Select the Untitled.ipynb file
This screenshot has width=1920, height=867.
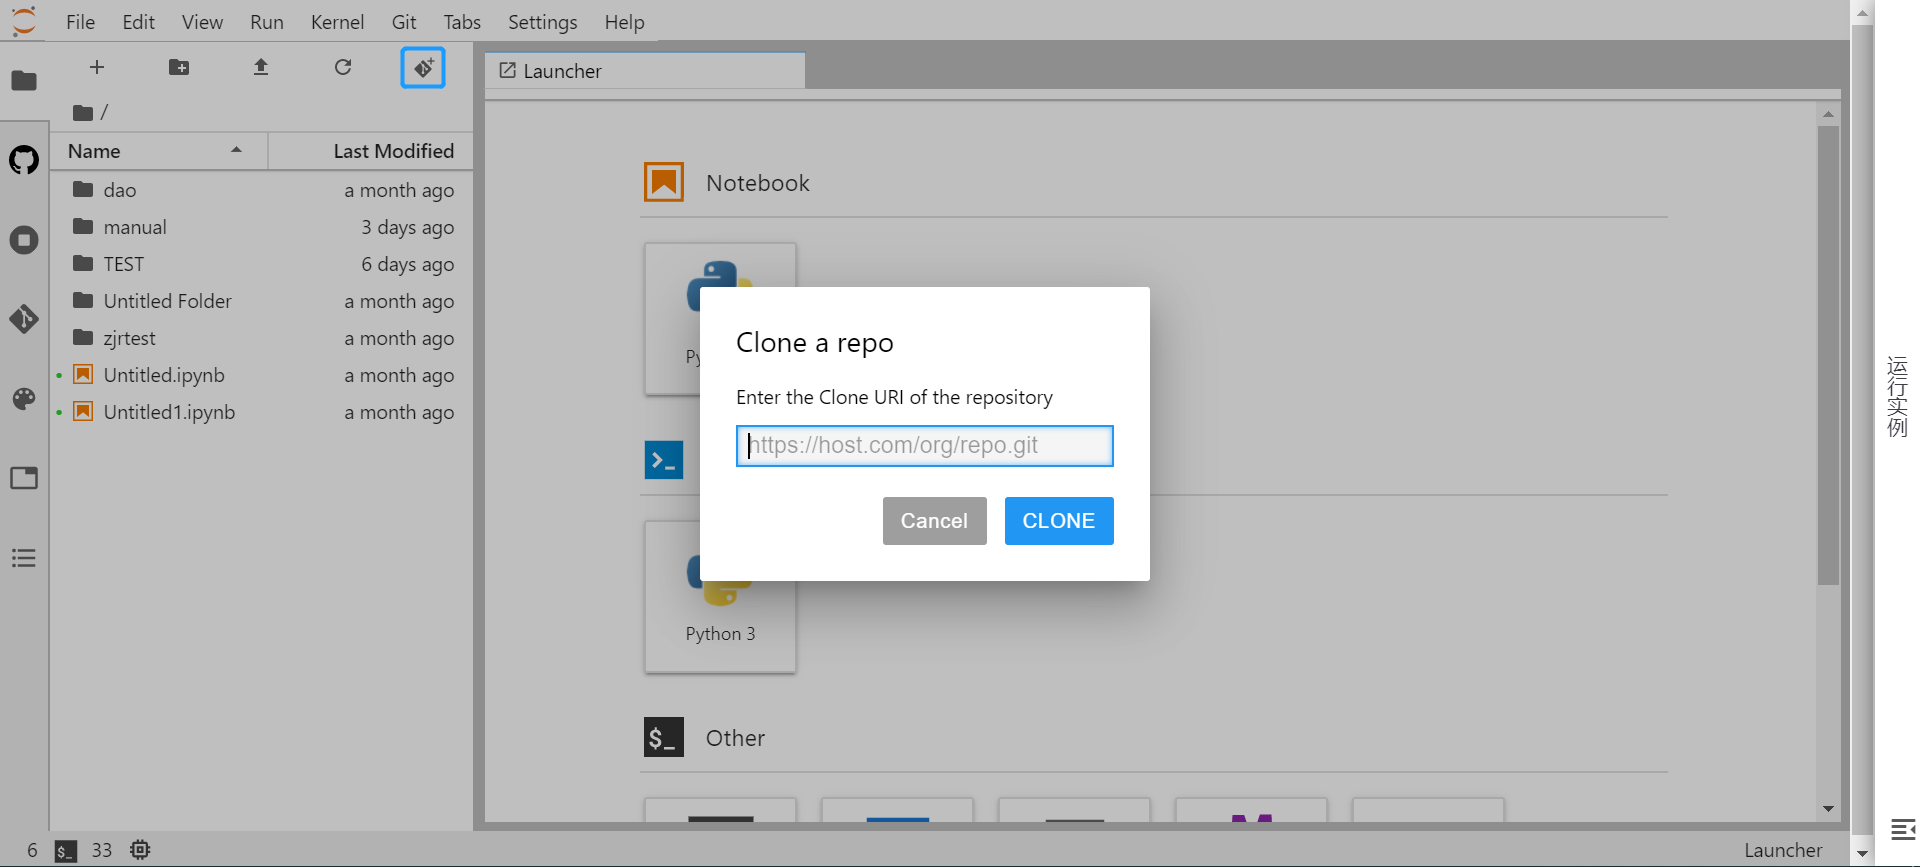click(262, 375)
